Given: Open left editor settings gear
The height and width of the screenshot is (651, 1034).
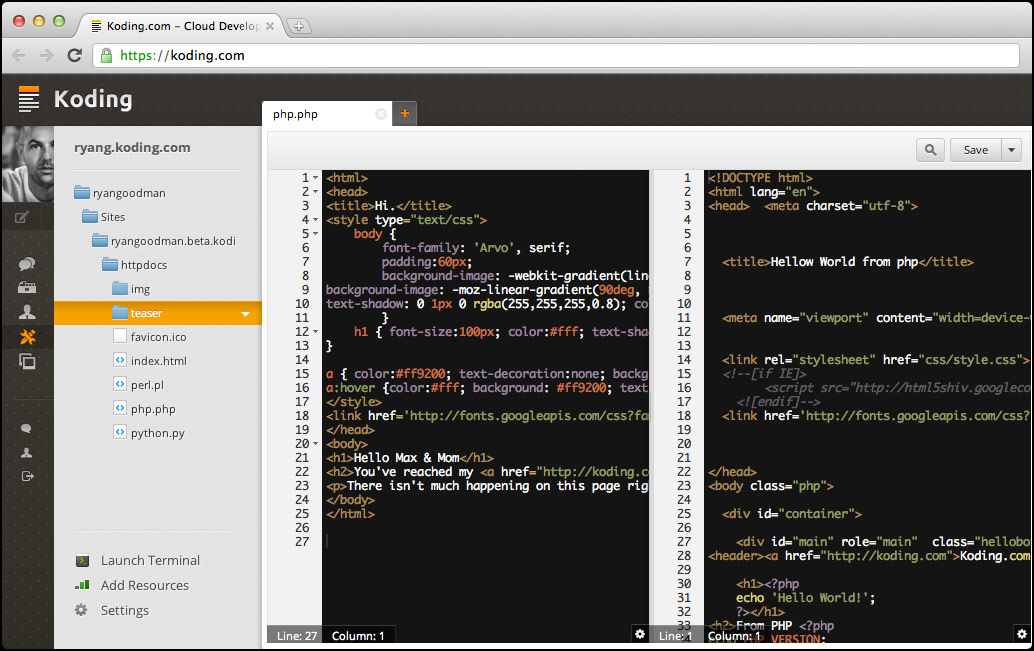Looking at the screenshot, I should (x=640, y=634).
